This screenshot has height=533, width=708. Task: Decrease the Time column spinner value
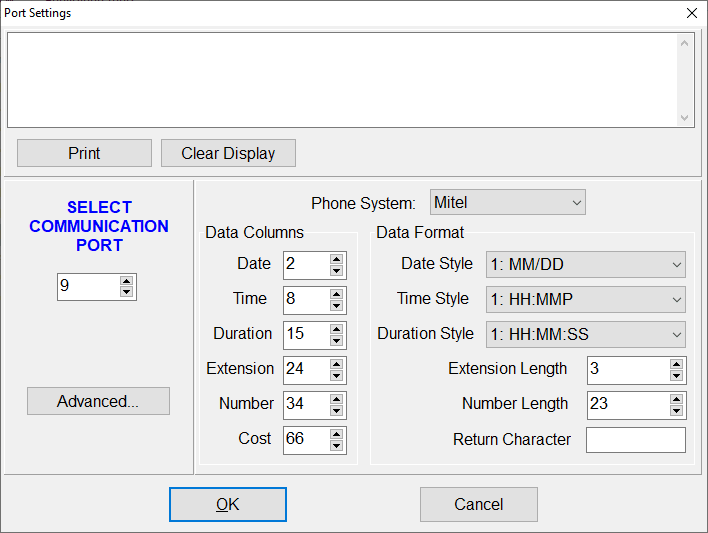pos(337,305)
